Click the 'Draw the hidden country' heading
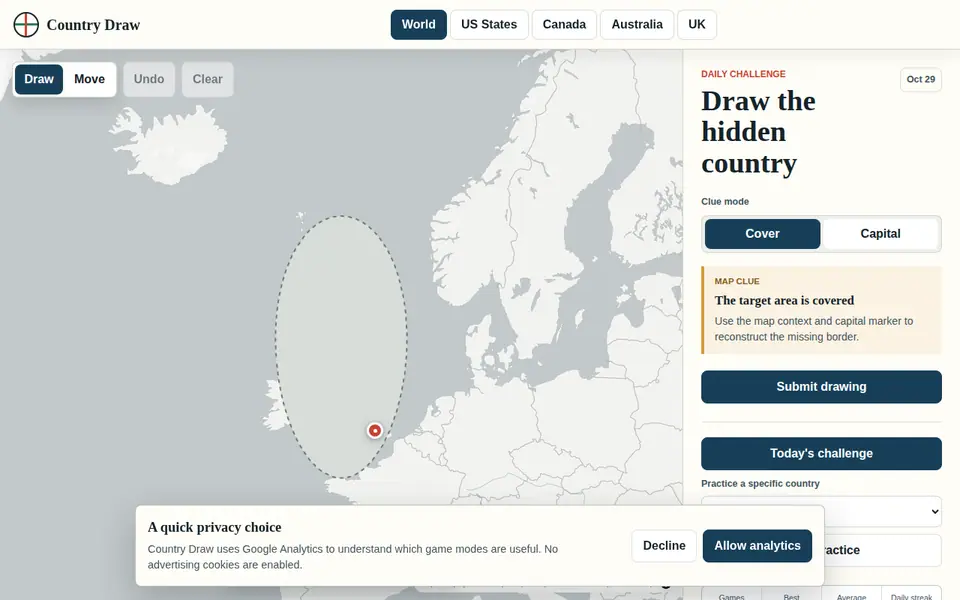Image resolution: width=960 pixels, height=600 pixels. point(759,132)
